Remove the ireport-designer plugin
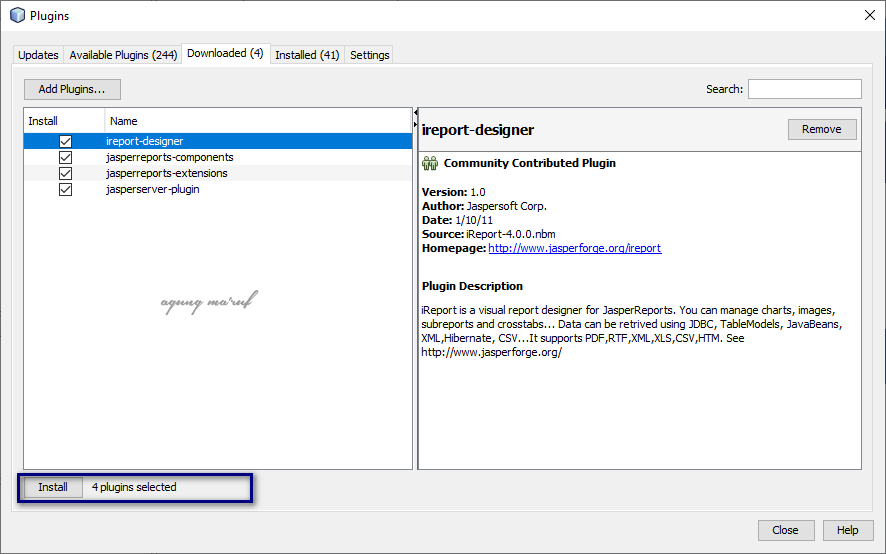The height and width of the screenshot is (554, 886). pos(822,129)
